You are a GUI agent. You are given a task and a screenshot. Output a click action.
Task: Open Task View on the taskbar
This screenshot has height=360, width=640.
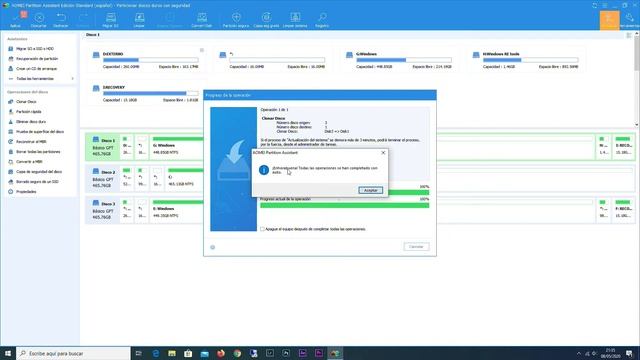[x=138, y=353]
